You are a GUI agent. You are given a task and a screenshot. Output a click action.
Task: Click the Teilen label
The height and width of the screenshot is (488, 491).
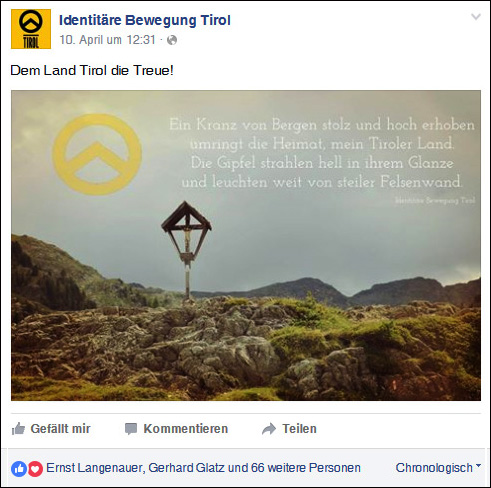tap(299, 429)
